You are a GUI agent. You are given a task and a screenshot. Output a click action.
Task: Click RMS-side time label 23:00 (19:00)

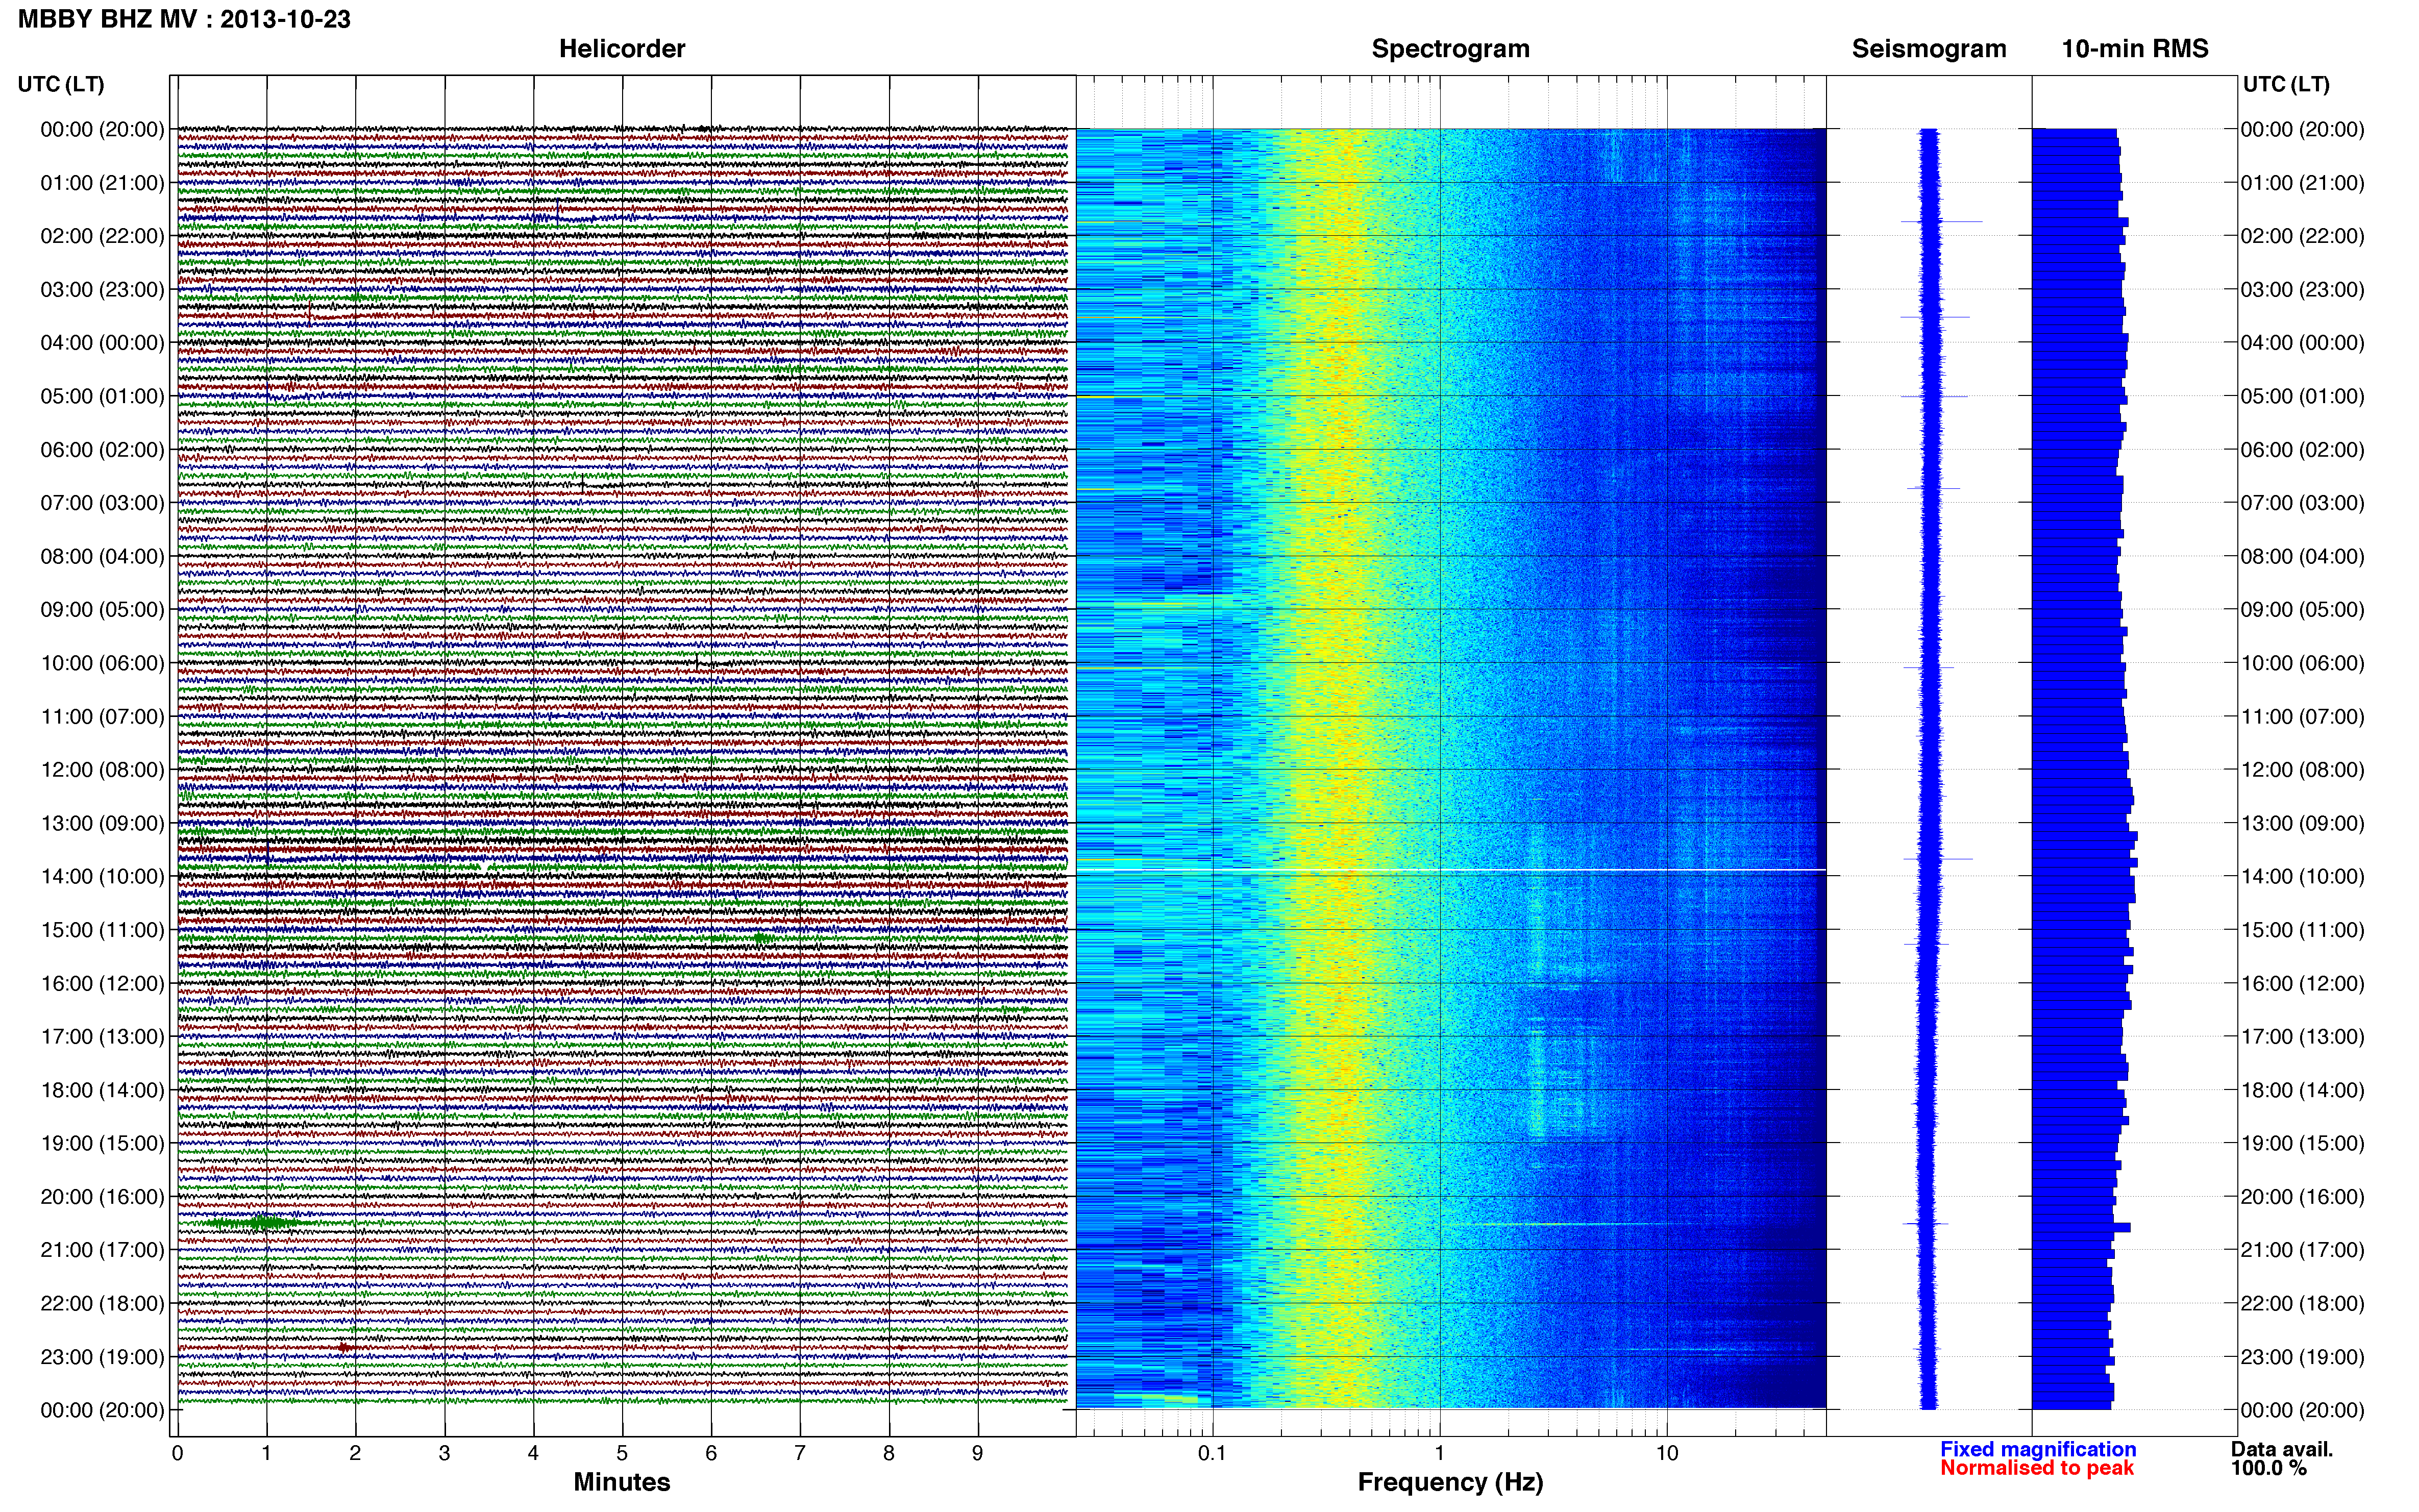coord(2302,1357)
